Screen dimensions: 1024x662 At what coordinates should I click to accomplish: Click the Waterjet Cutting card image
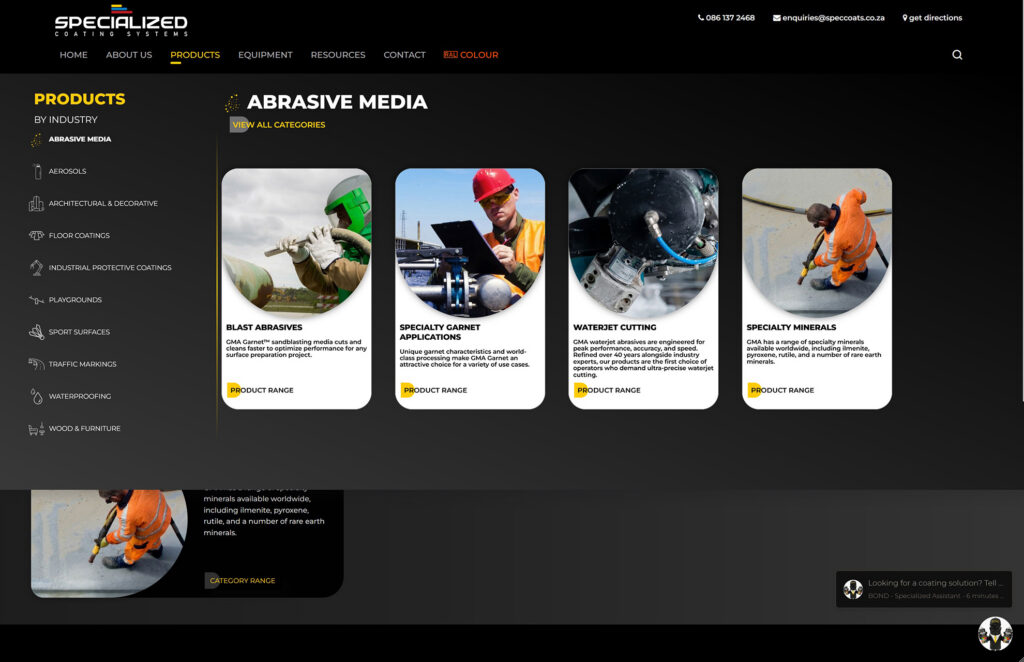(x=643, y=242)
